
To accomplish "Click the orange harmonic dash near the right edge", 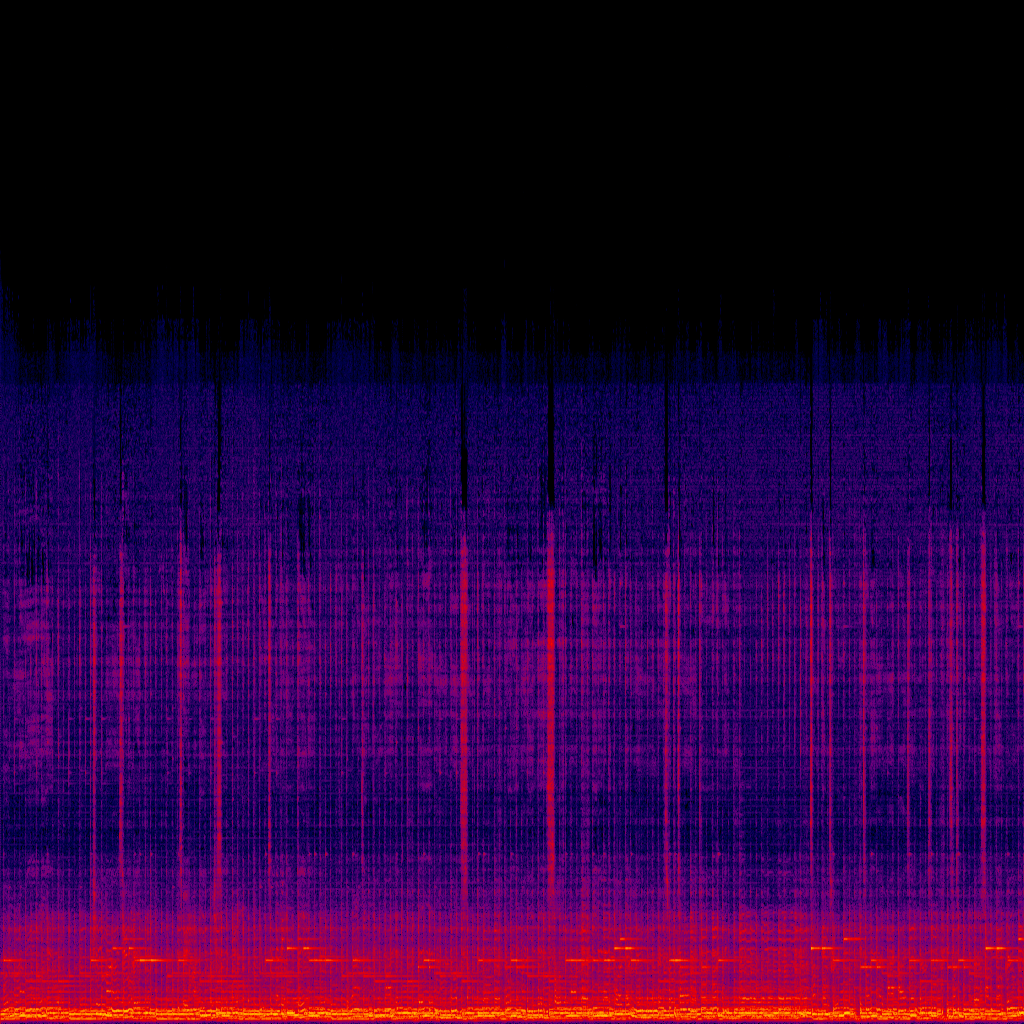I will click(997, 948).
